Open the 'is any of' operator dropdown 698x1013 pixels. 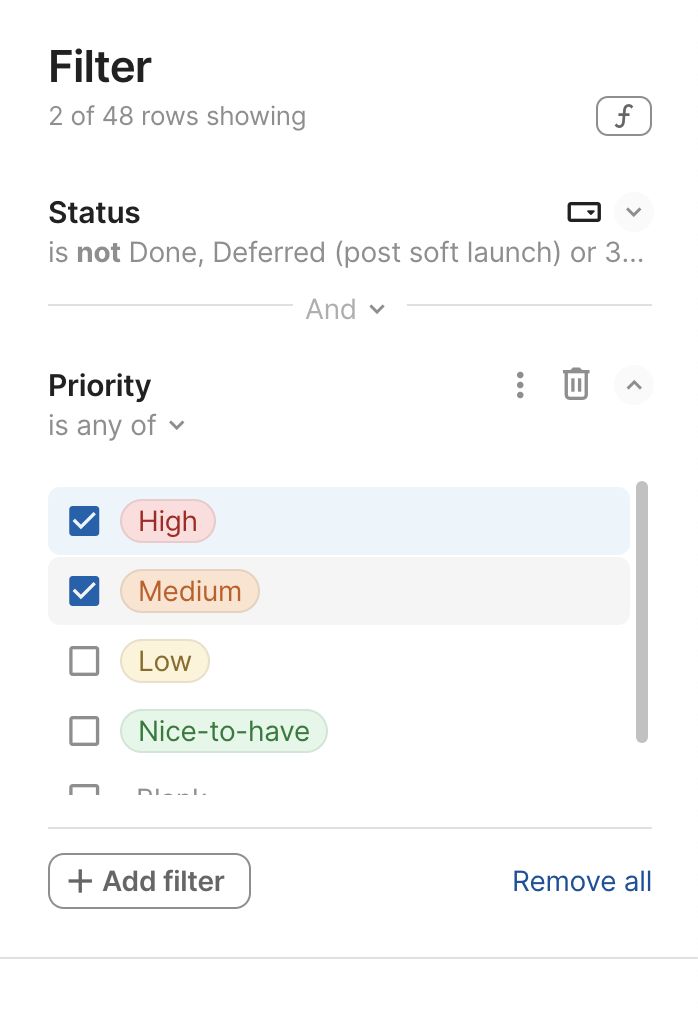tap(117, 425)
